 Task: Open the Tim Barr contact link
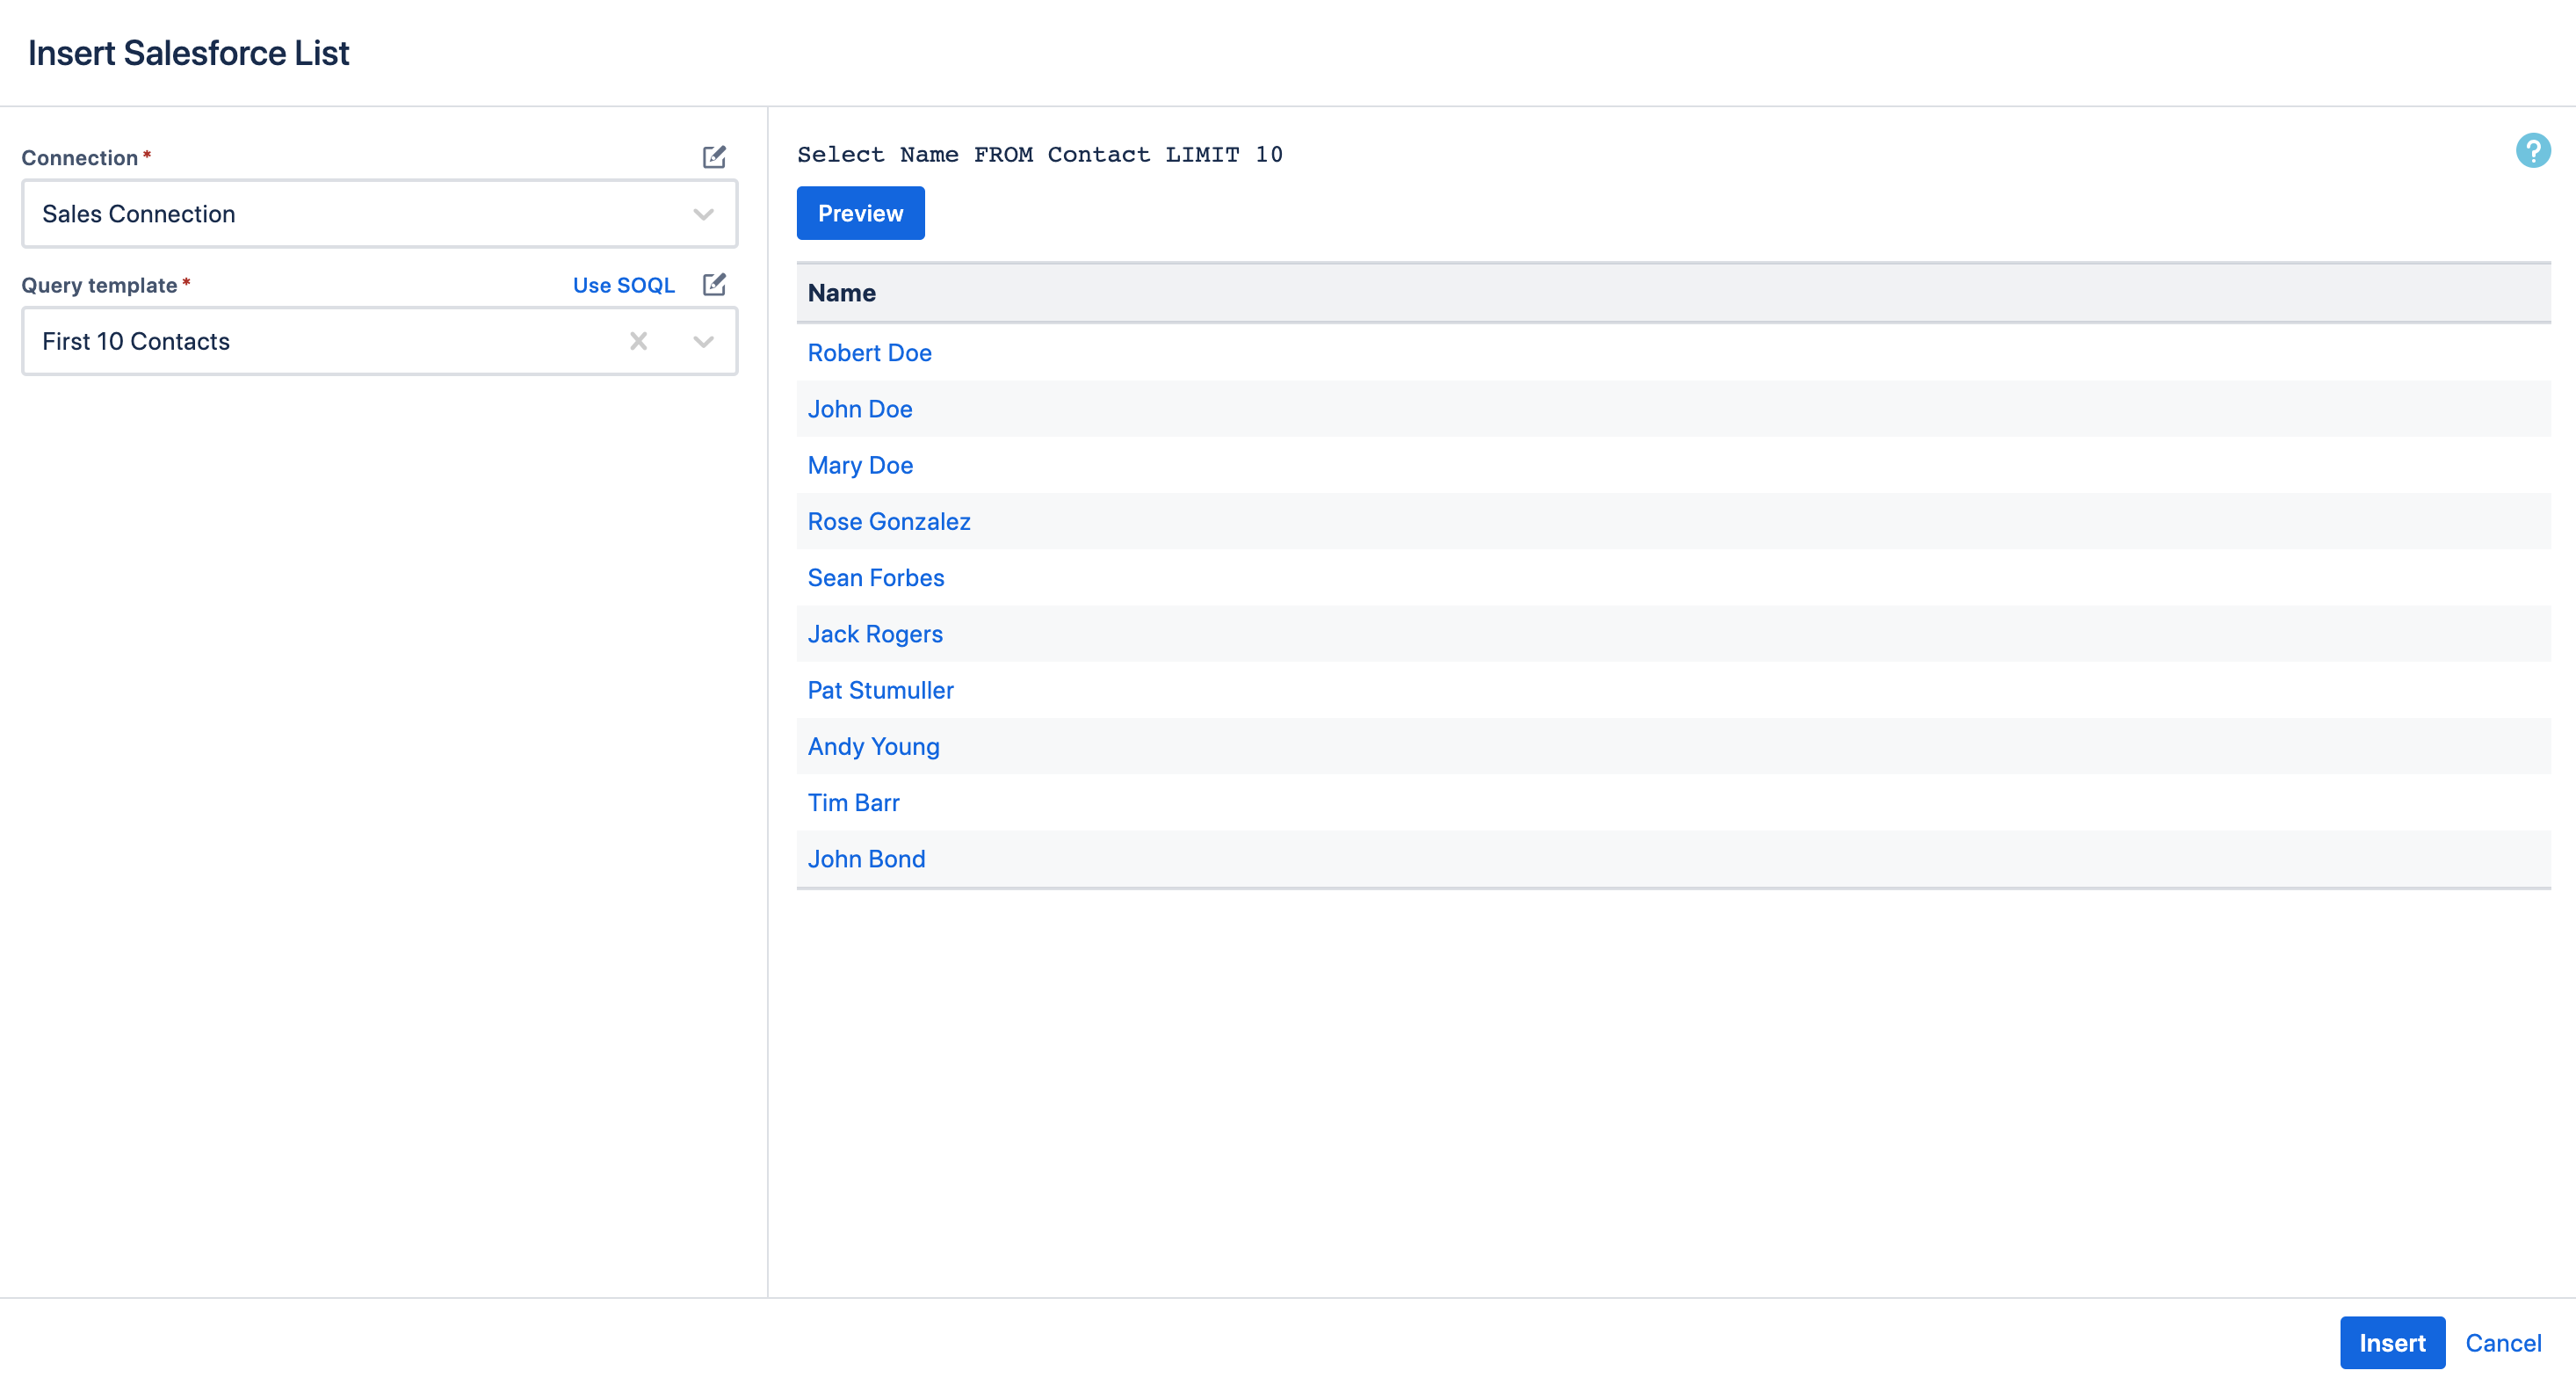pyautogui.click(x=853, y=803)
